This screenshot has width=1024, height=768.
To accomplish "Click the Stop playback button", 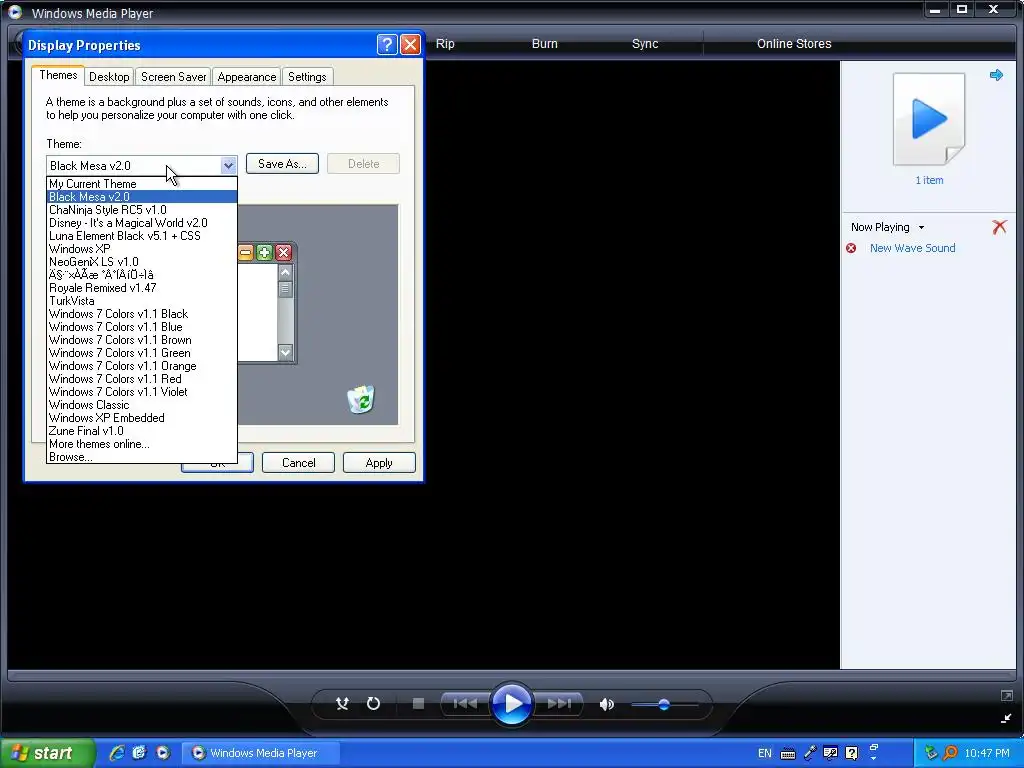I will (x=419, y=703).
